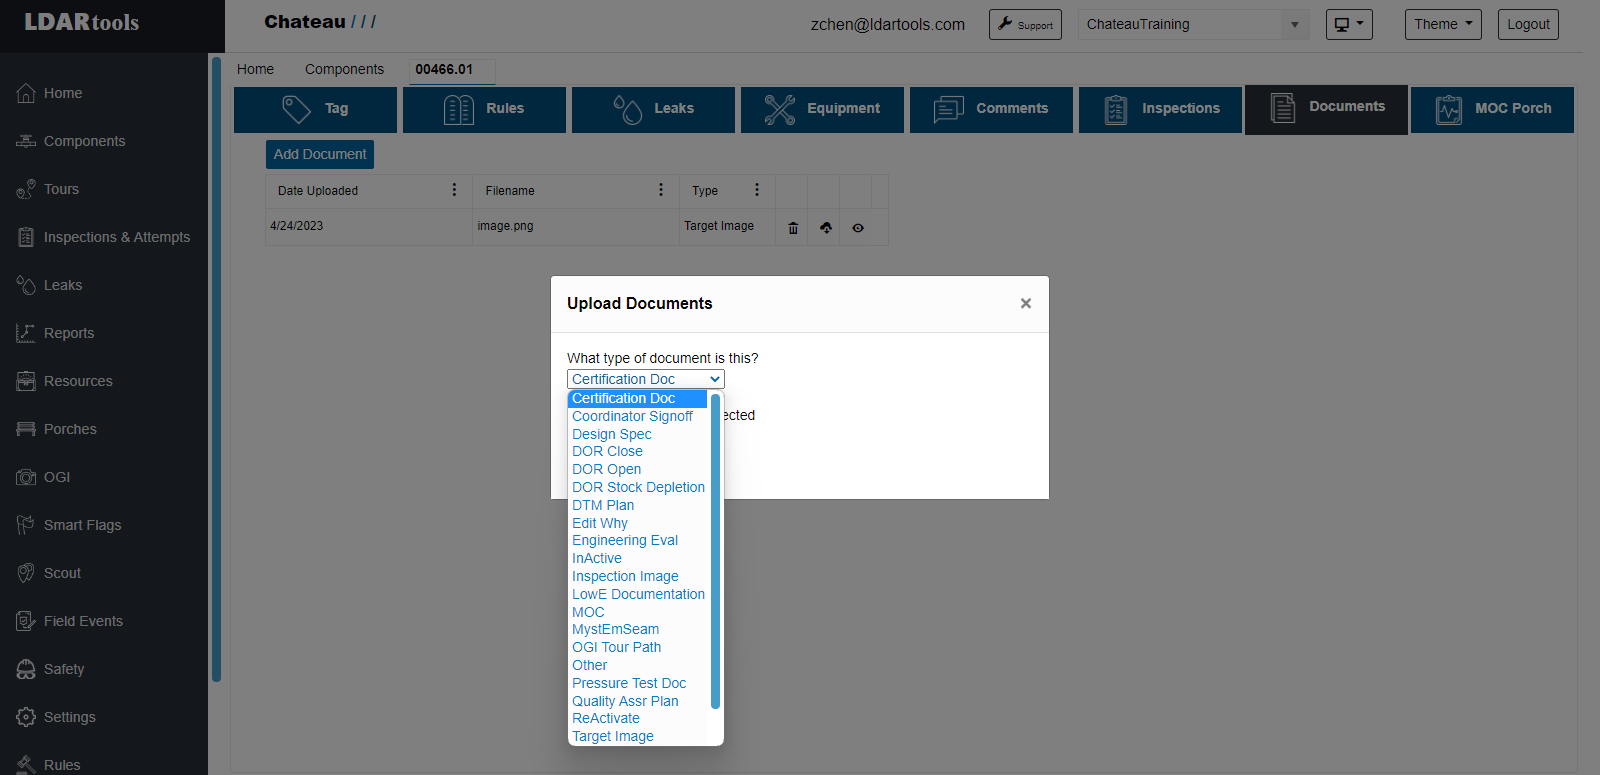Open Field Events in the sidebar

[x=70, y=621]
